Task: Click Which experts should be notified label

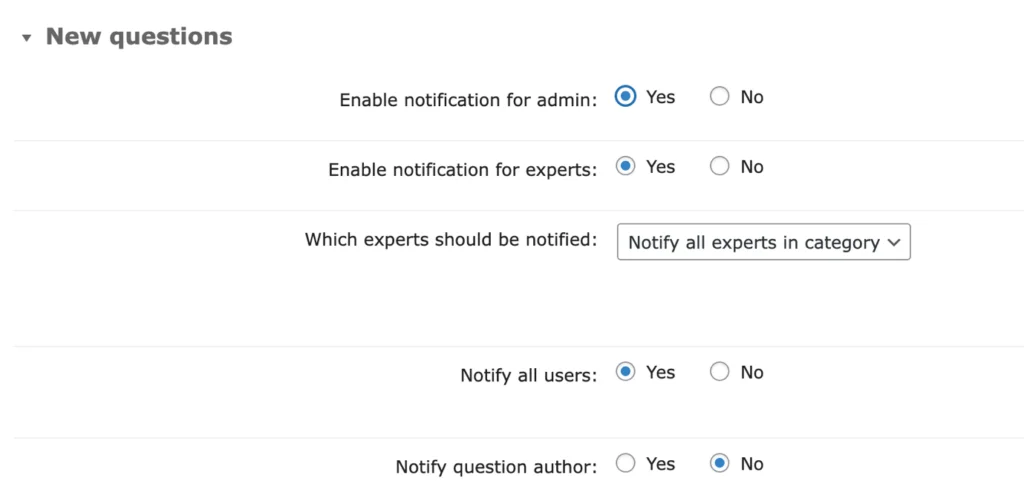Action: (x=451, y=240)
